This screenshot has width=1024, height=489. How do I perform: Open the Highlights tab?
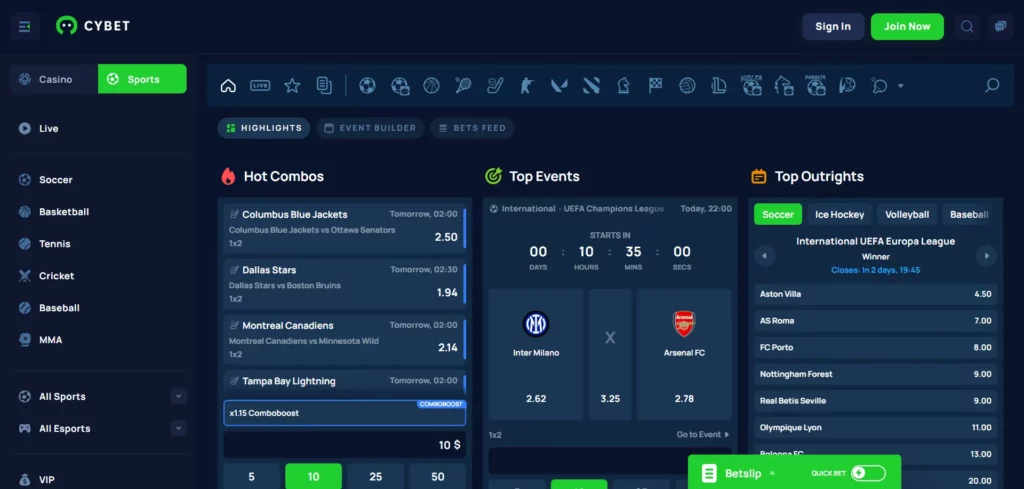(264, 128)
